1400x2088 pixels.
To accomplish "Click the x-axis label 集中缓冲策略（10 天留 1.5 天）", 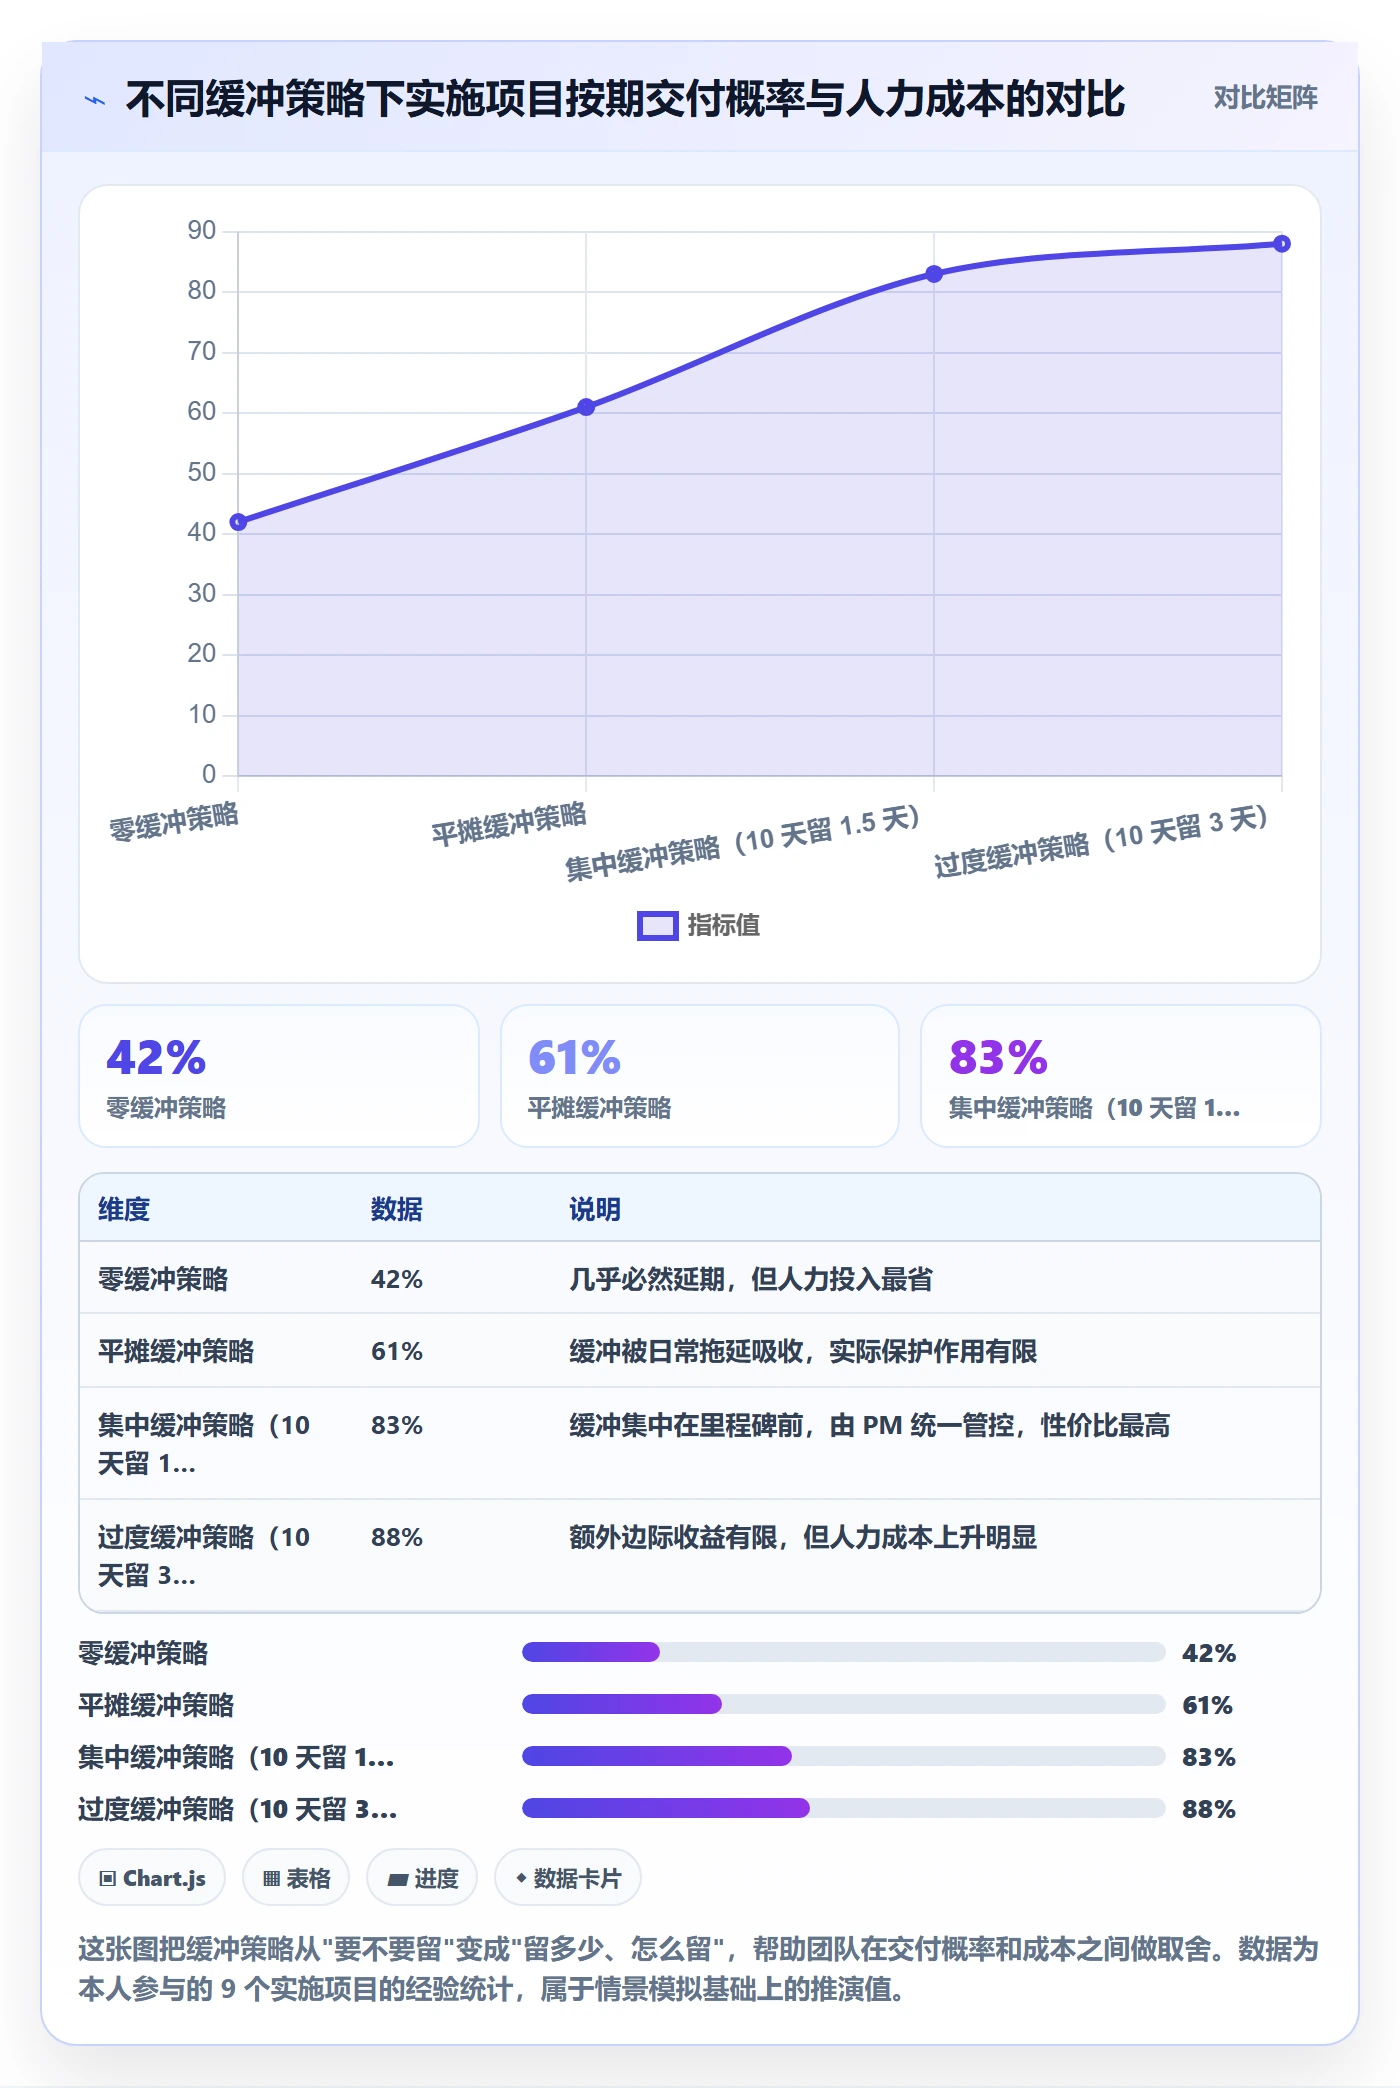I will coord(743,842).
